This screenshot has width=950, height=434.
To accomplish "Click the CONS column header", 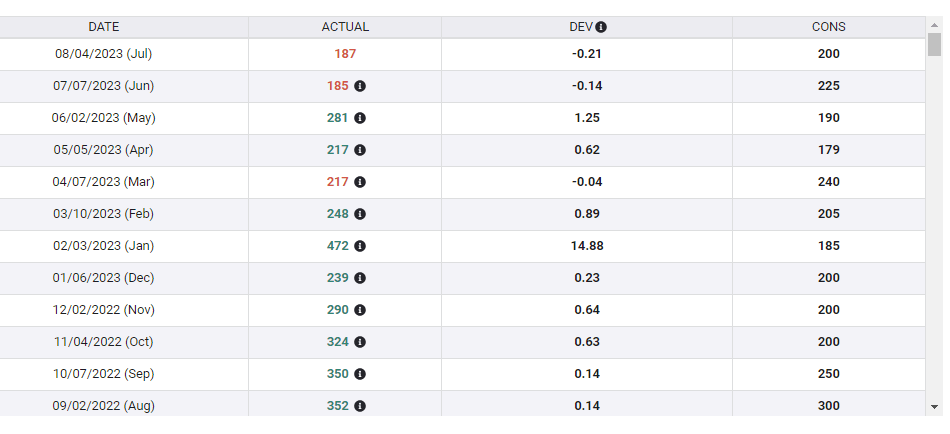I will click(x=828, y=27).
